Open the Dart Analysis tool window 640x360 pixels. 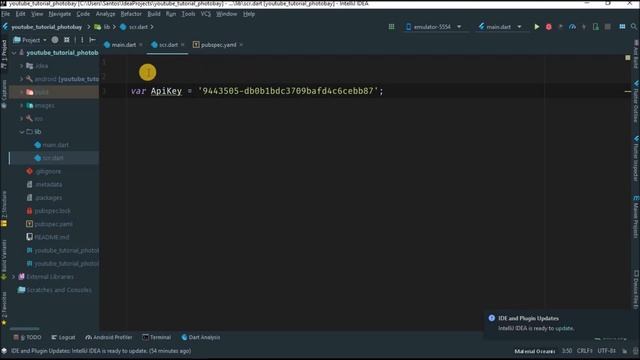pos(200,337)
